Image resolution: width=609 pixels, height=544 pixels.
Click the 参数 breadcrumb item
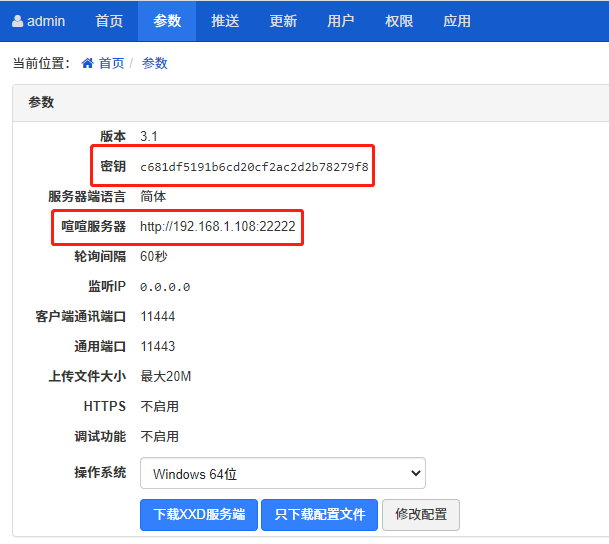pos(155,63)
